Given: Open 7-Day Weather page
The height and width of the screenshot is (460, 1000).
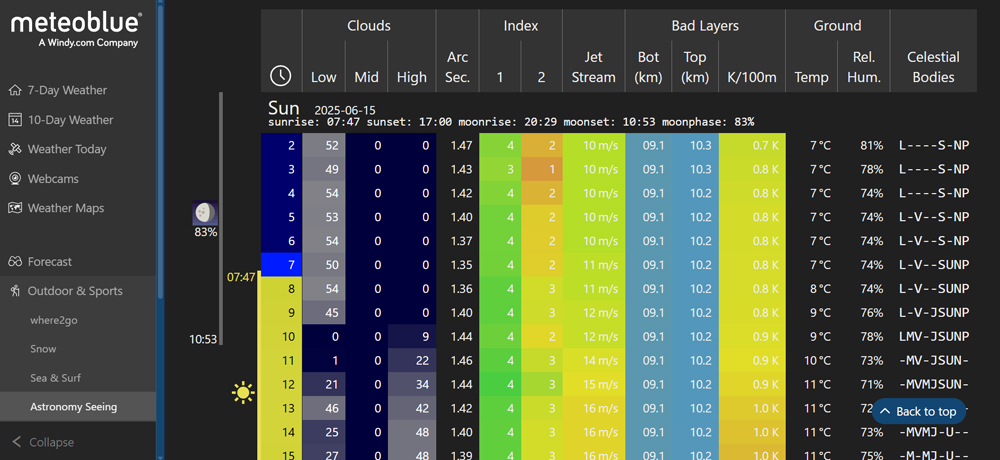Looking at the screenshot, I should [x=67, y=90].
